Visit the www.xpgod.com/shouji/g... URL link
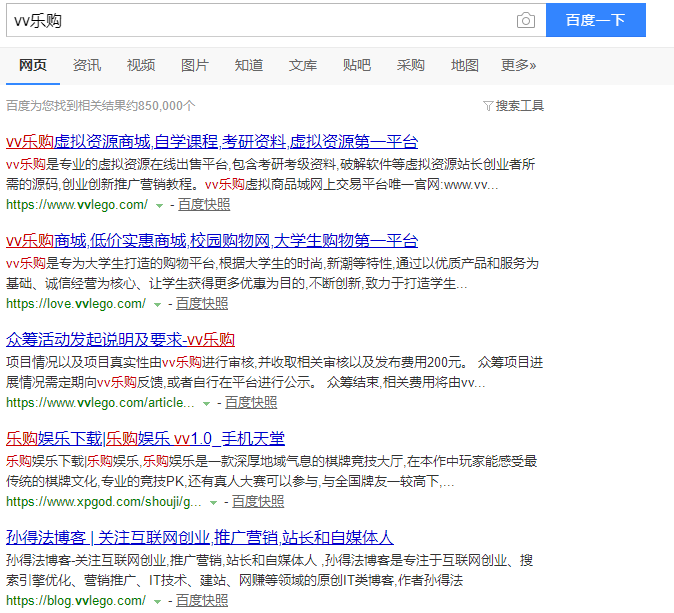This screenshot has height=613, width=674. [x=104, y=502]
